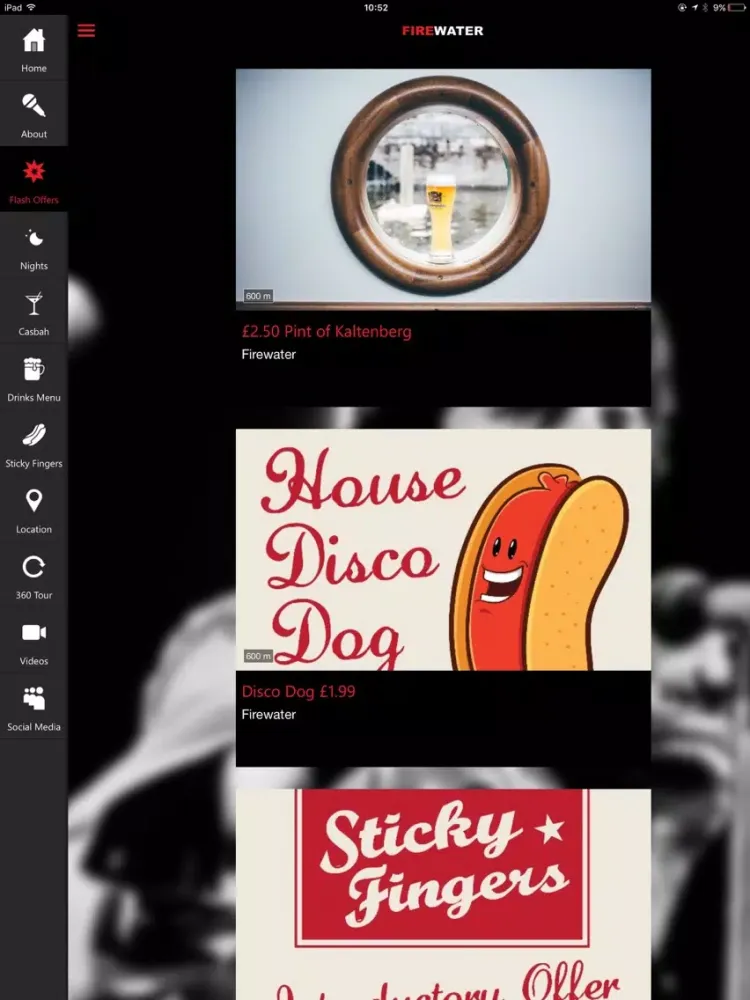The height and width of the screenshot is (1000, 750).
Task: Tap the 'Nights' sidebar label
Action: tap(34, 266)
